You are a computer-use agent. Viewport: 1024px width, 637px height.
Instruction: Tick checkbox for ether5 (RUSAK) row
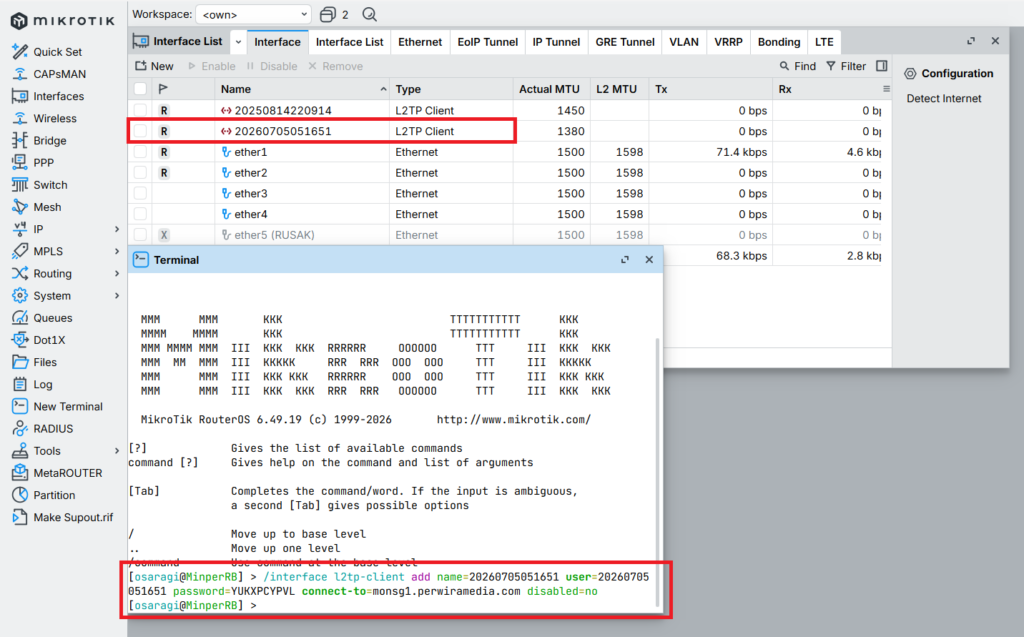(x=140, y=235)
